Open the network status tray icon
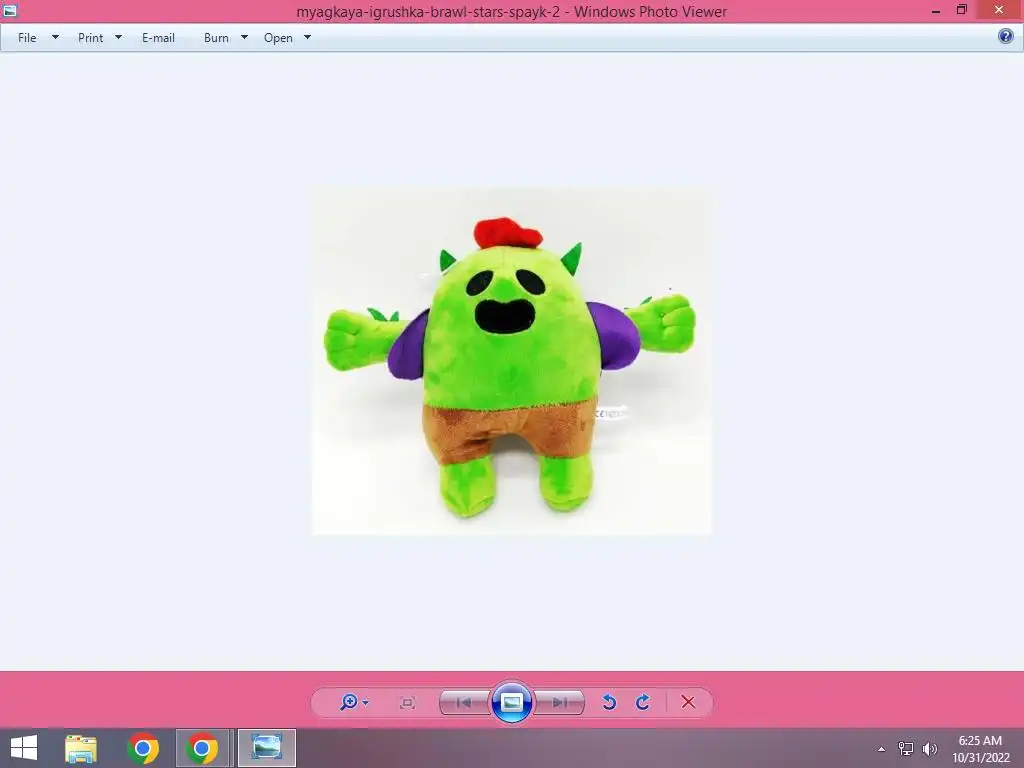Viewport: 1024px width, 768px height. [x=906, y=748]
